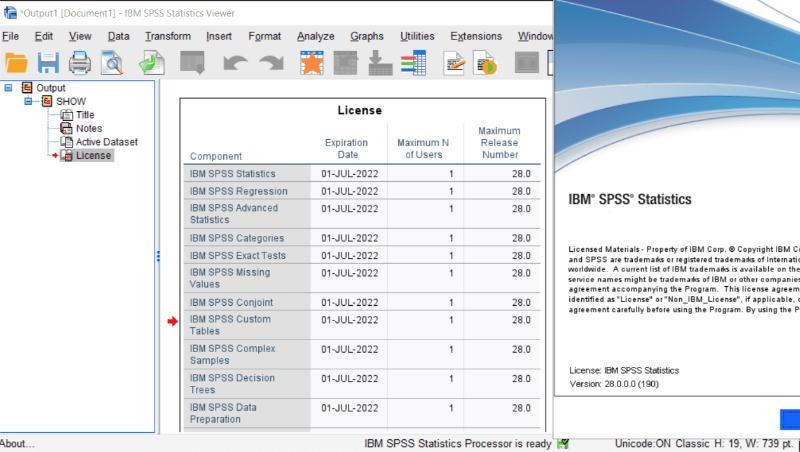Click Designate Window gray toolbar icon
800x452 pixels.
pos(527,63)
